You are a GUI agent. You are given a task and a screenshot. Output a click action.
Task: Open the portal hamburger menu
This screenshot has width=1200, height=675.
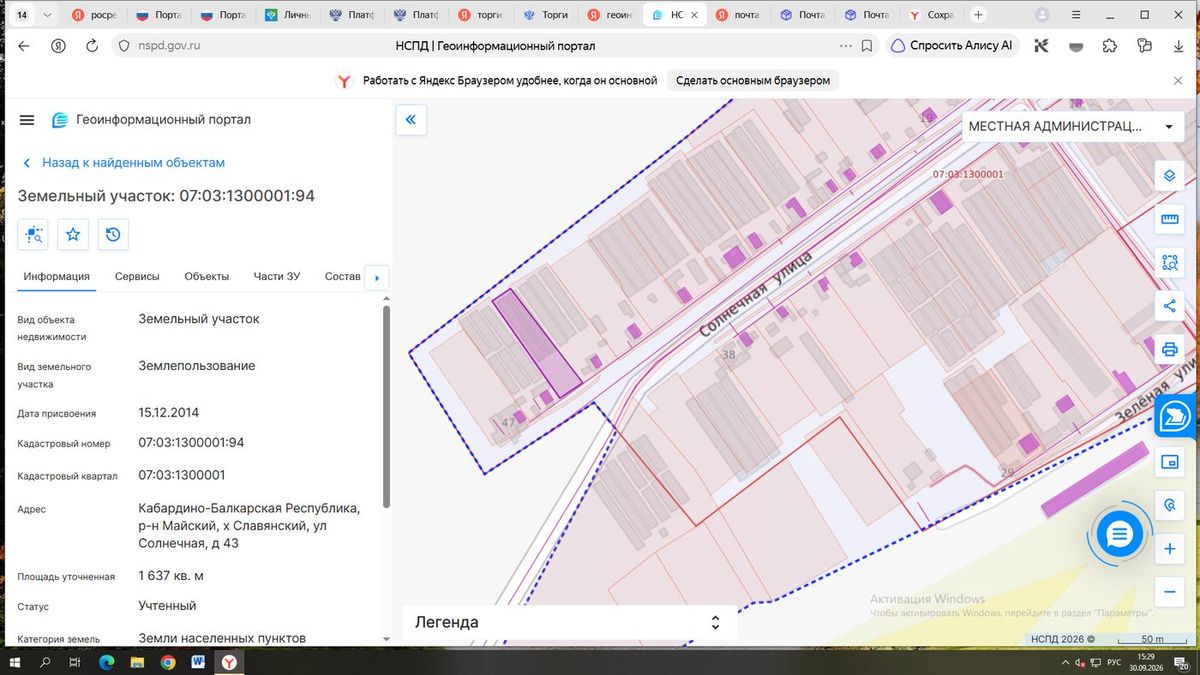[x=27, y=120]
